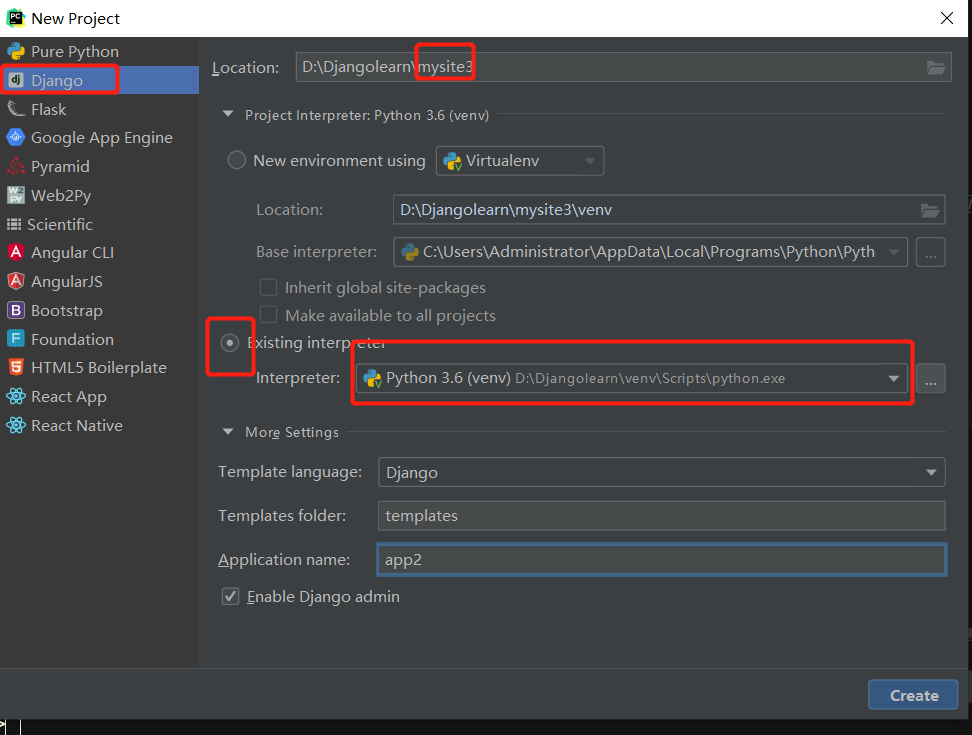Viewport: 972px width, 735px height.
Task: Select the React Native atom icon
Action: click(x=16, y=425)
